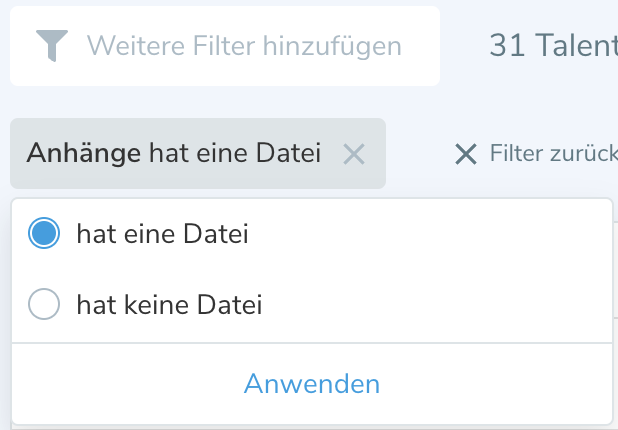Screen dimensions: 618x430
Task: Click the "31 Talent" result count
Action: click(552, 46)
